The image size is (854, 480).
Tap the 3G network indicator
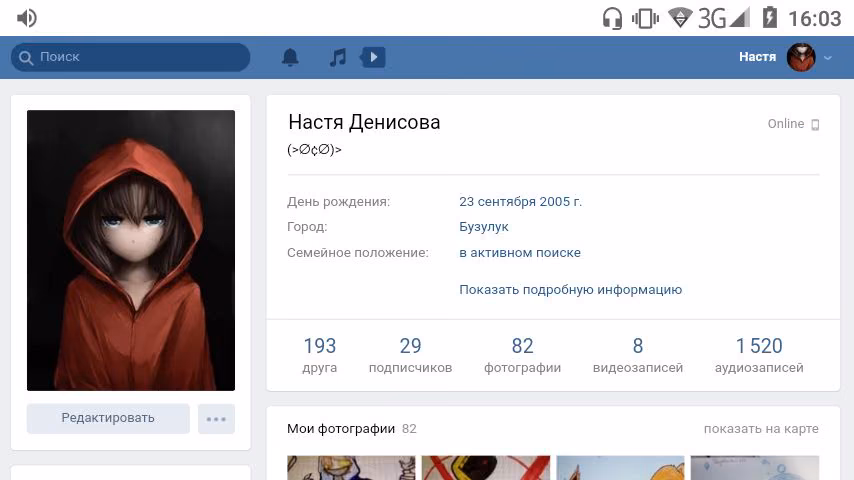point(712,19)
